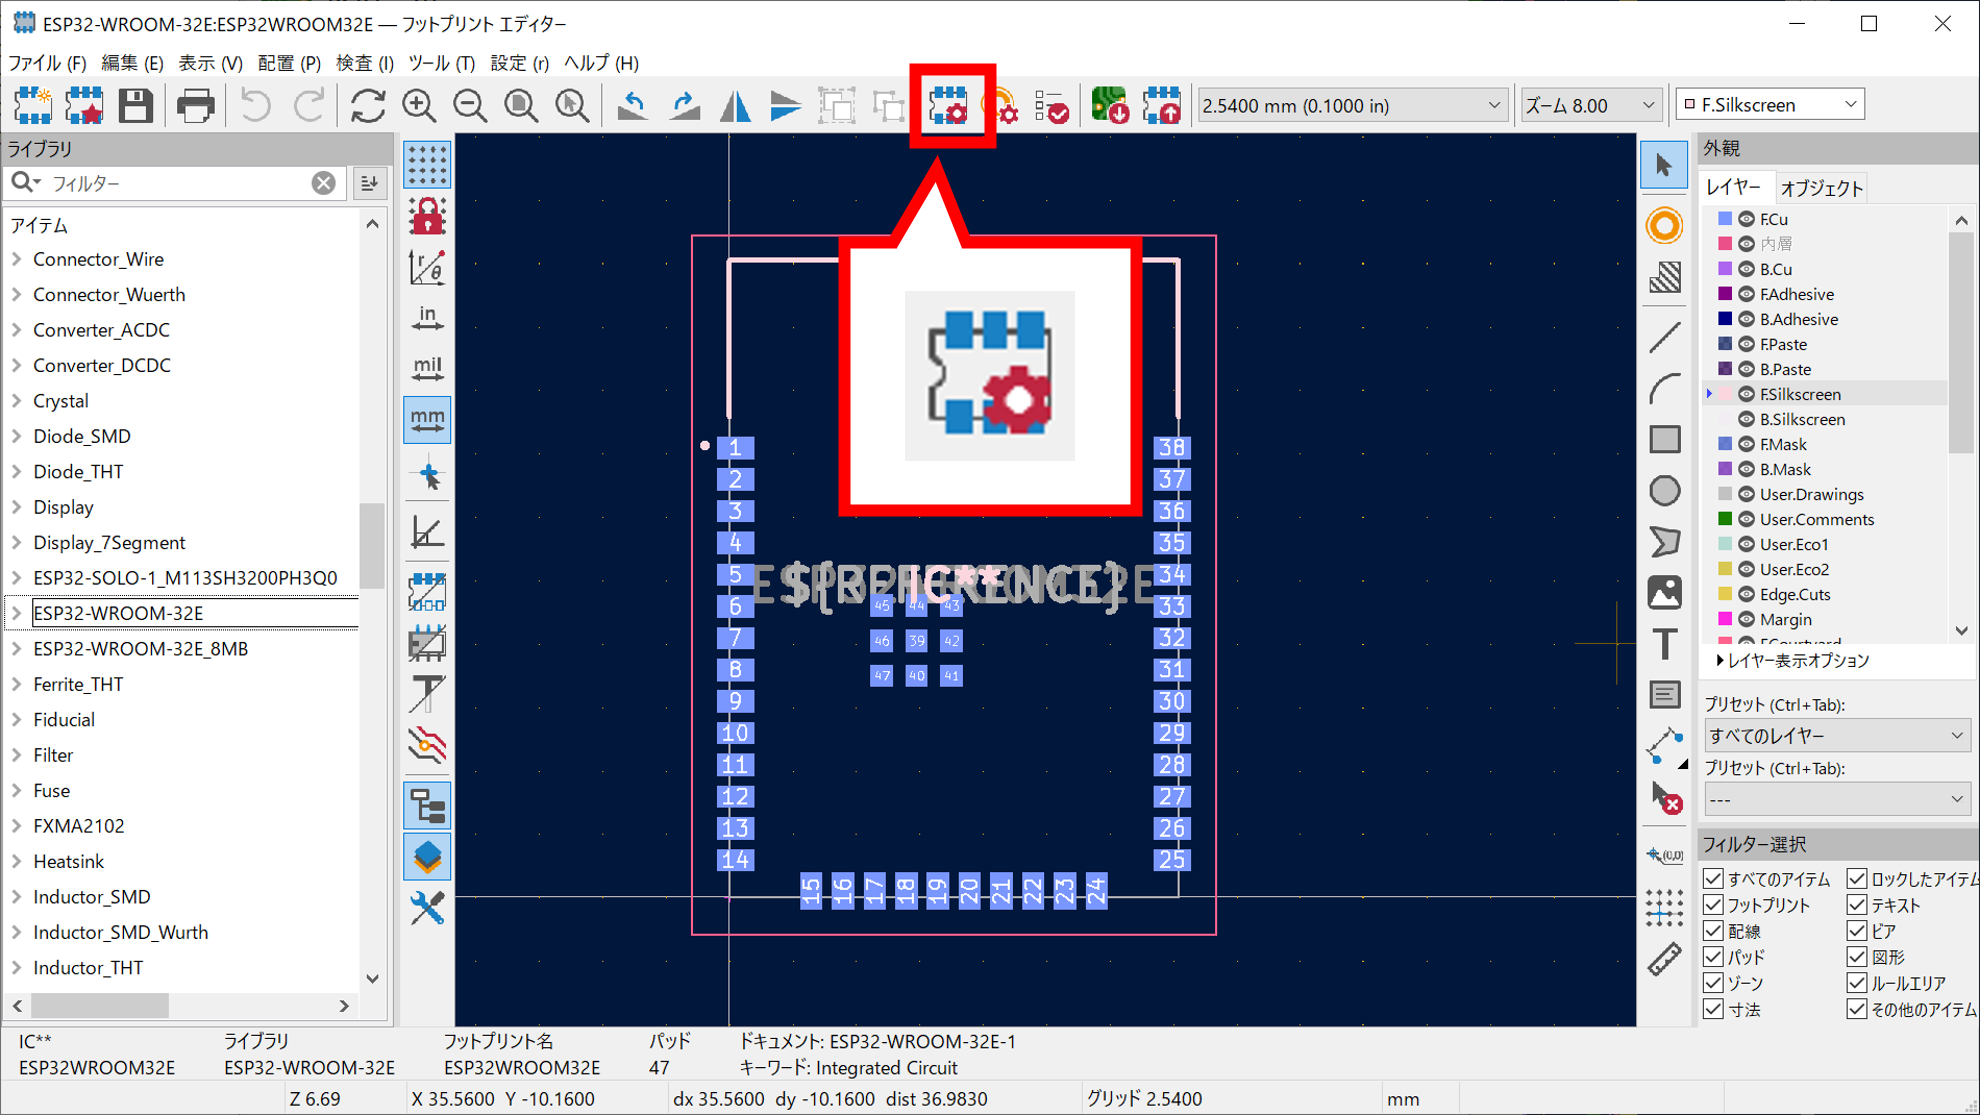Open the 検査 (I) menu
Image resolution: width=1980 pixels, height=1115 pixels.
pyautogui.click(x=364, y=62)
